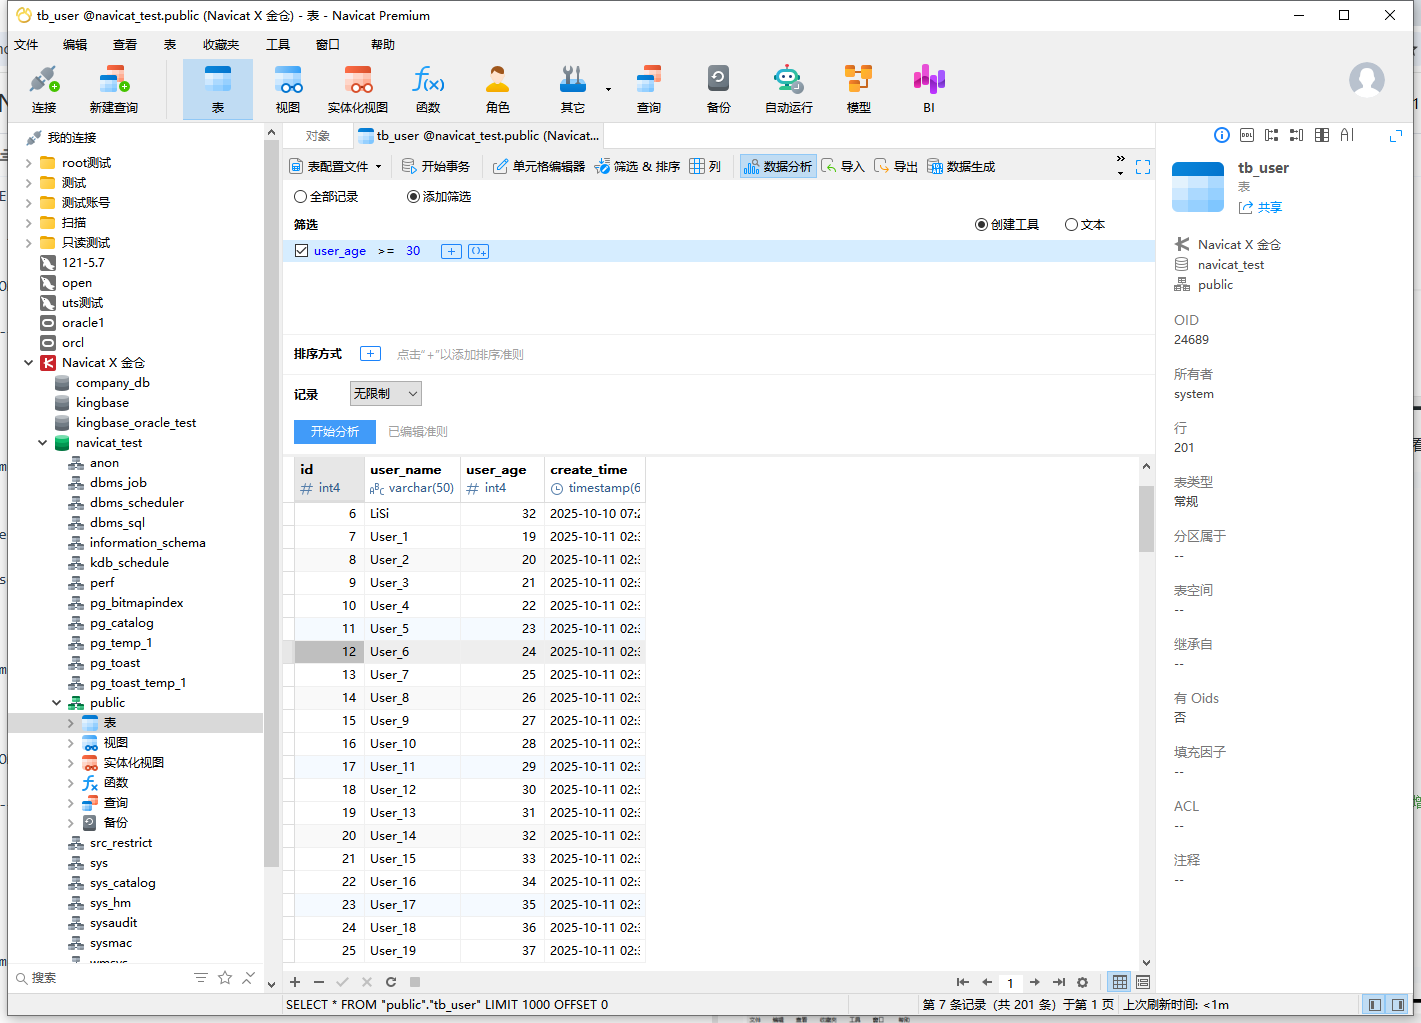Viewport: 1421px width, 1023px height.
Task: Go to the first page of records
Action: point(963,982)
